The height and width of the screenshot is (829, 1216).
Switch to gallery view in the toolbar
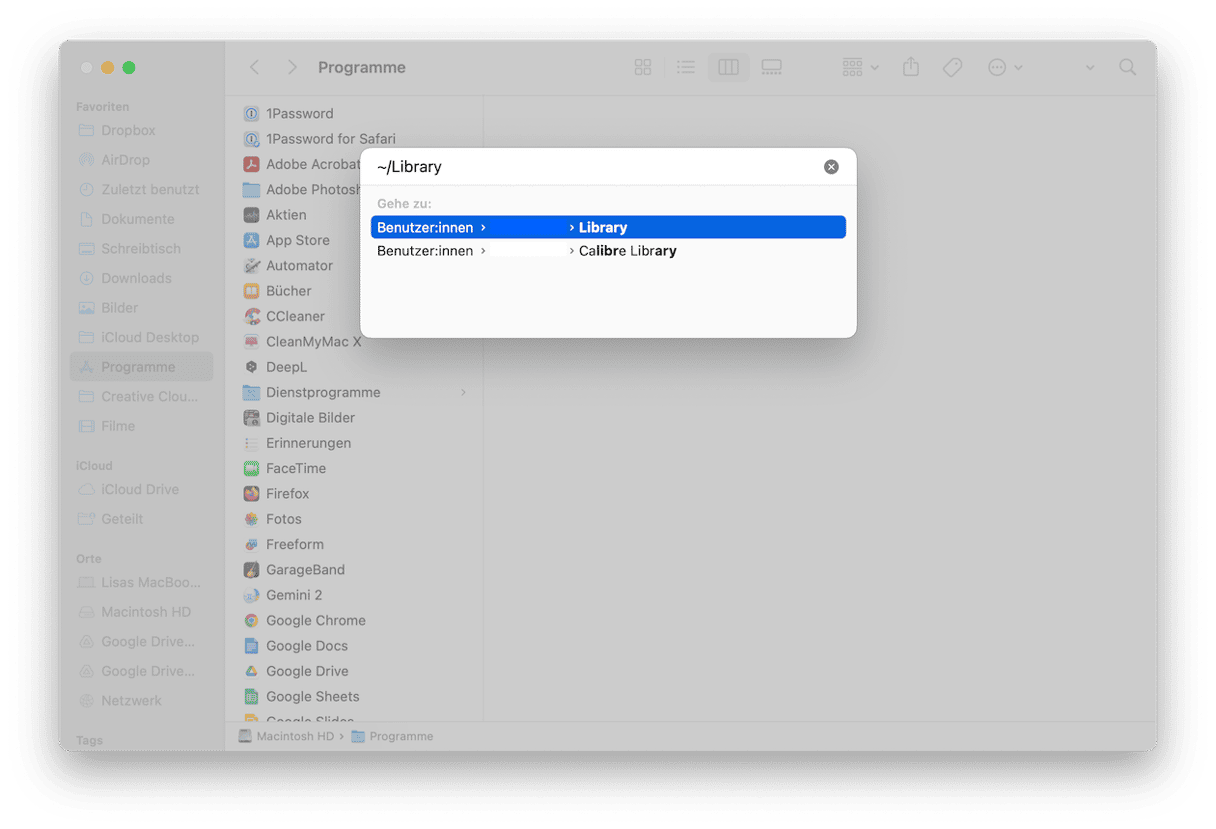[771, 67]
